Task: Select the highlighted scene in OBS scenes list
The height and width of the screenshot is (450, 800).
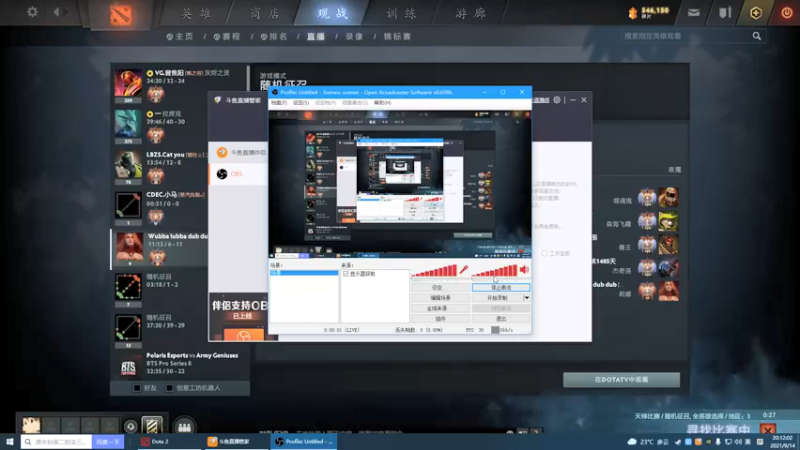Action: coord(304,273)
